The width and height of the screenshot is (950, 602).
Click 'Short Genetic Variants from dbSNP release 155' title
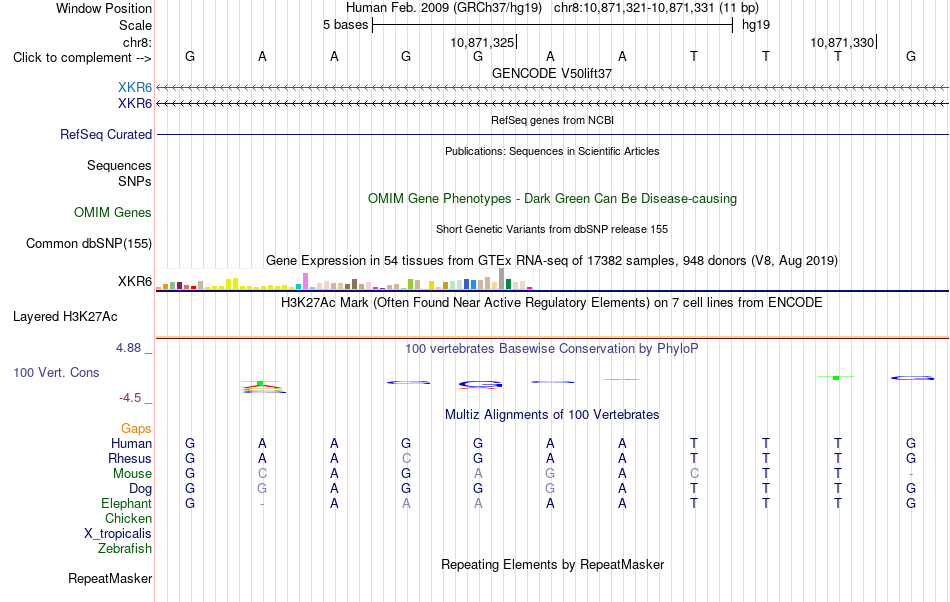pos(552,230)
